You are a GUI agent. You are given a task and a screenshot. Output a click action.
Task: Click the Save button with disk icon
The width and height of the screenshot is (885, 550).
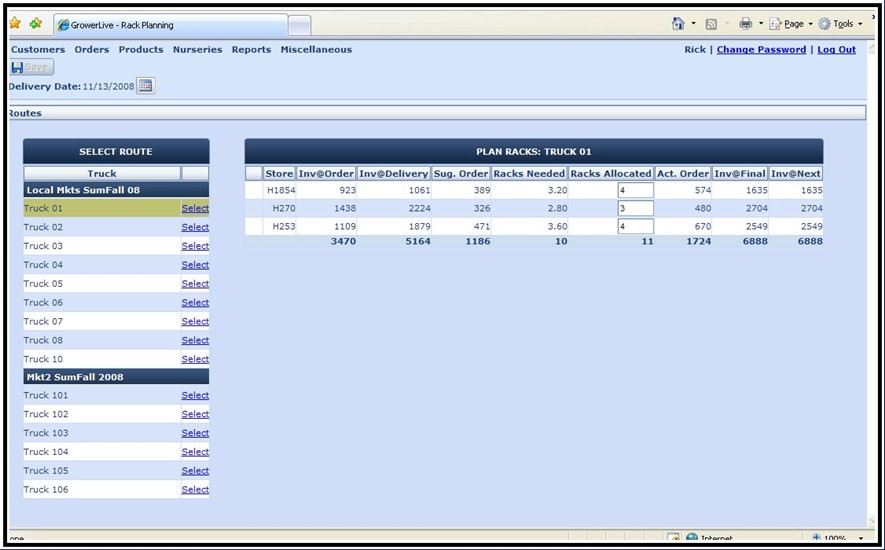point(32,67)
